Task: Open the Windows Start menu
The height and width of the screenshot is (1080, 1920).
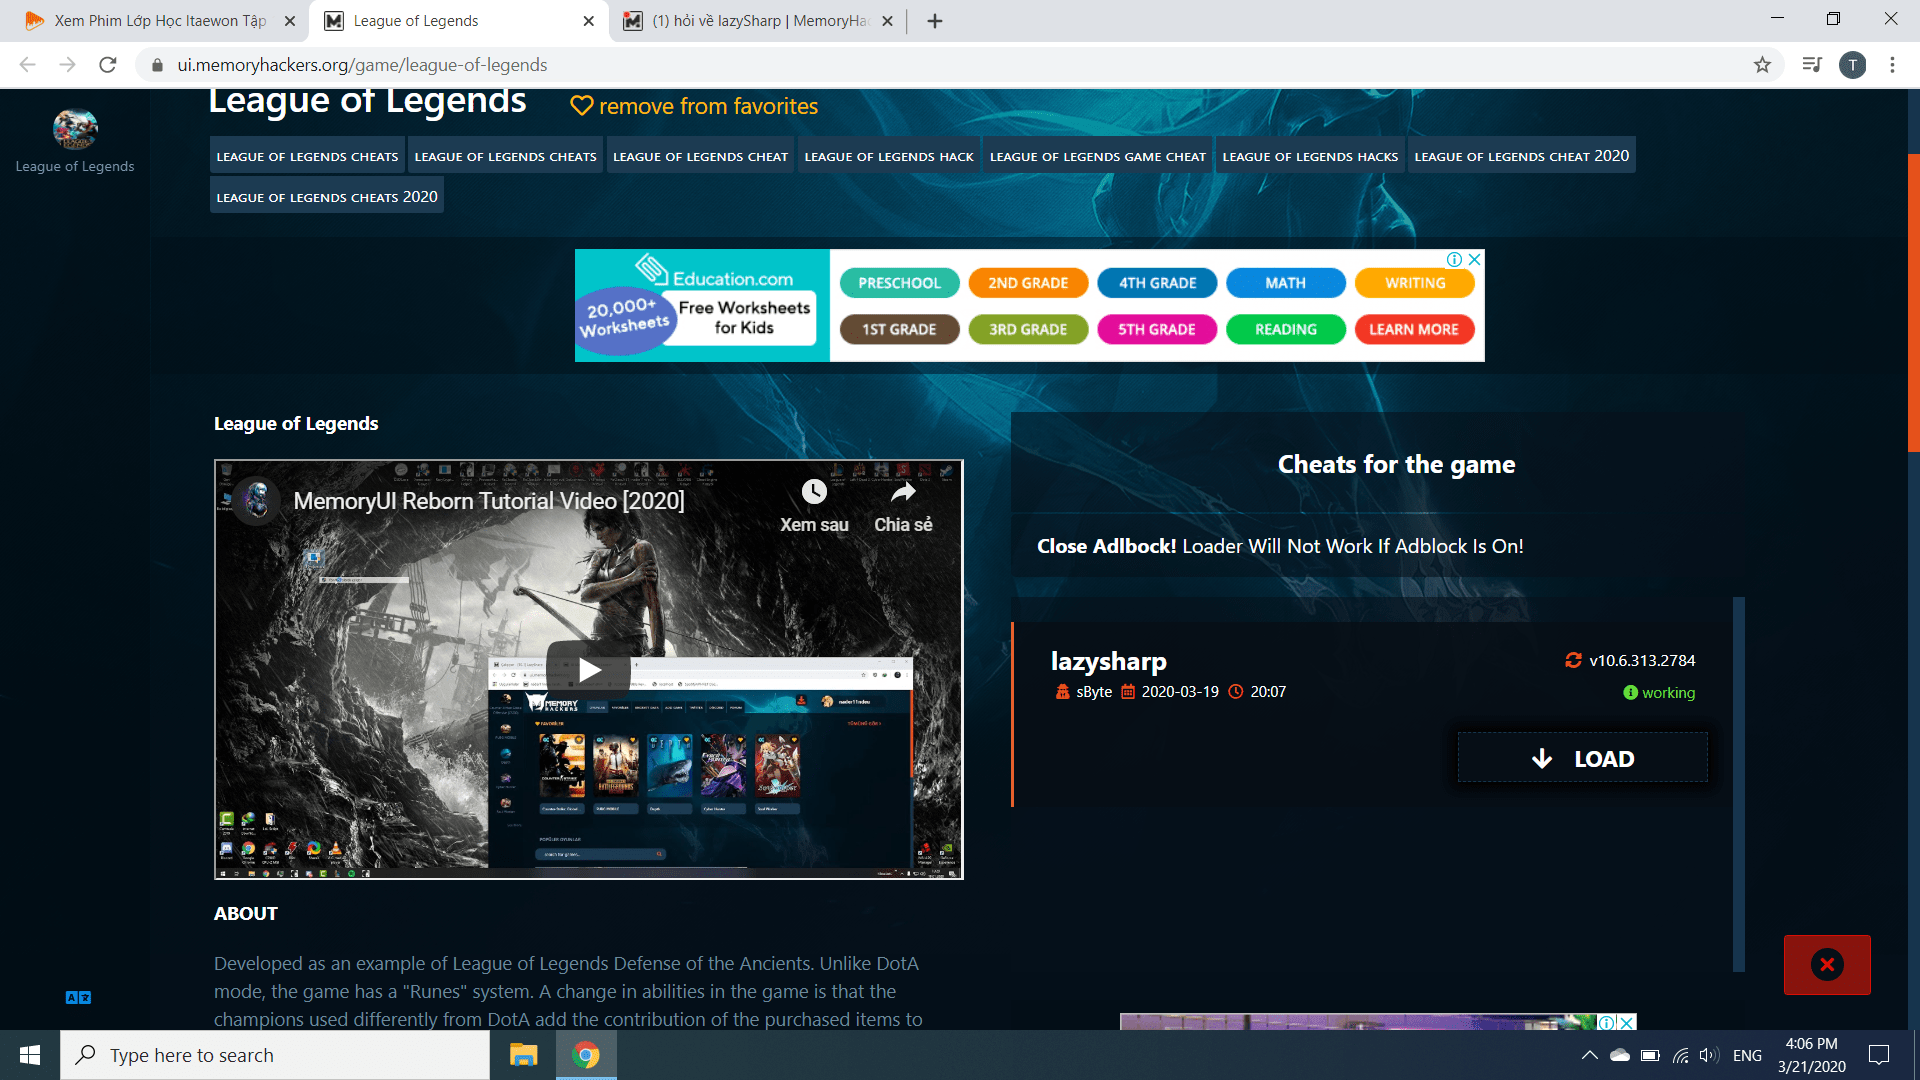Action: [x=30, y=1055]
